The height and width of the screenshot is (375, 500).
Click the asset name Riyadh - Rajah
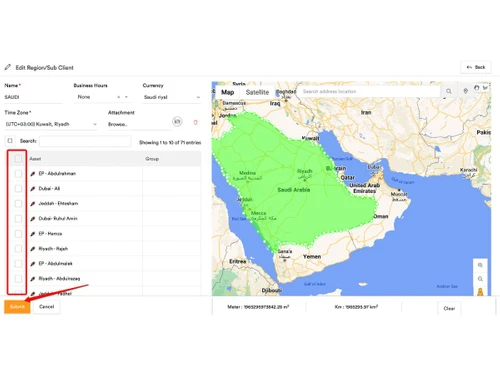coord(53,249)
